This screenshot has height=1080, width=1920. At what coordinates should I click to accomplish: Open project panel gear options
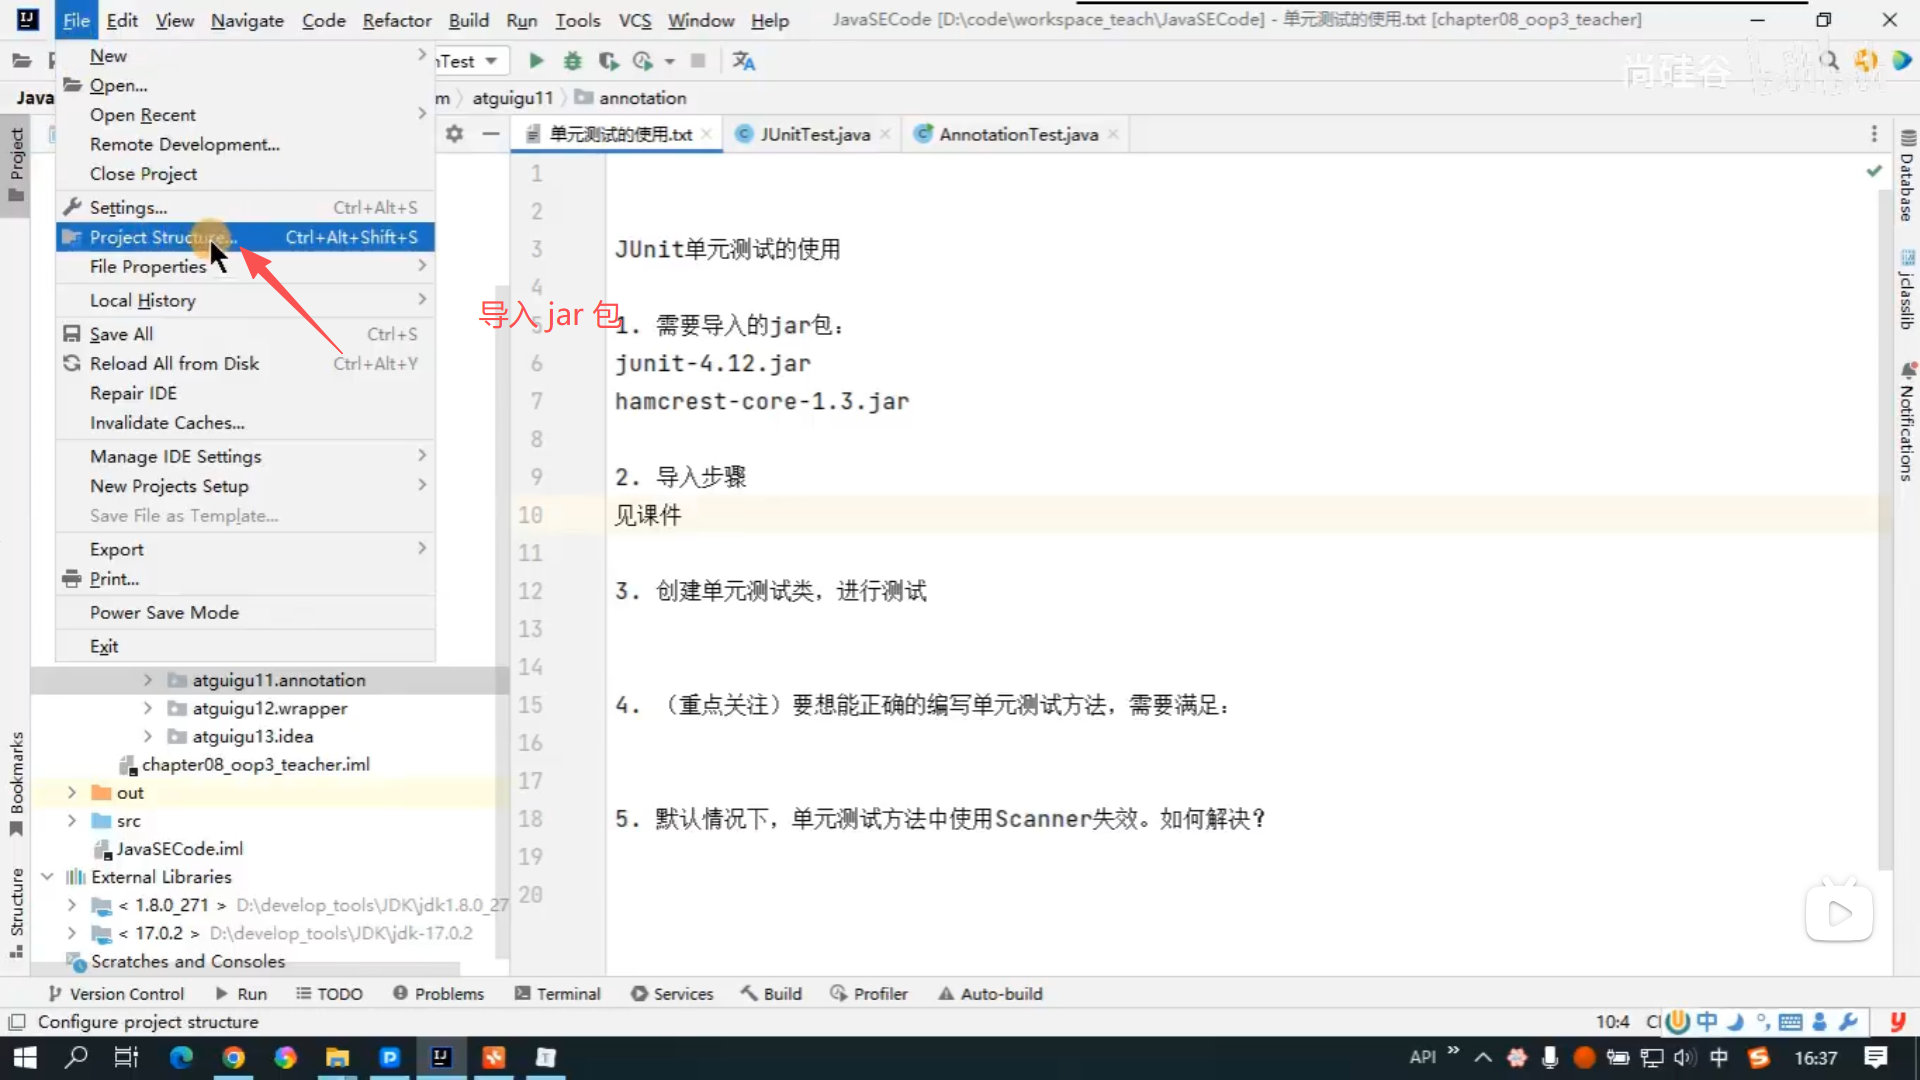(455, 134)
